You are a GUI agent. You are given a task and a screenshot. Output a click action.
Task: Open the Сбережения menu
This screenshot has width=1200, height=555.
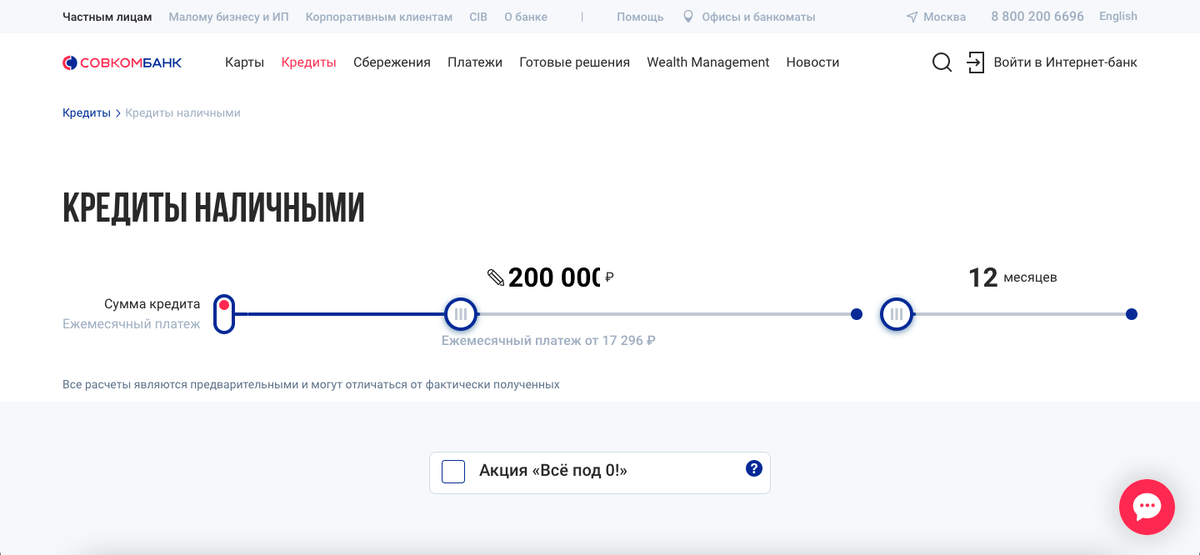(392, 62)
